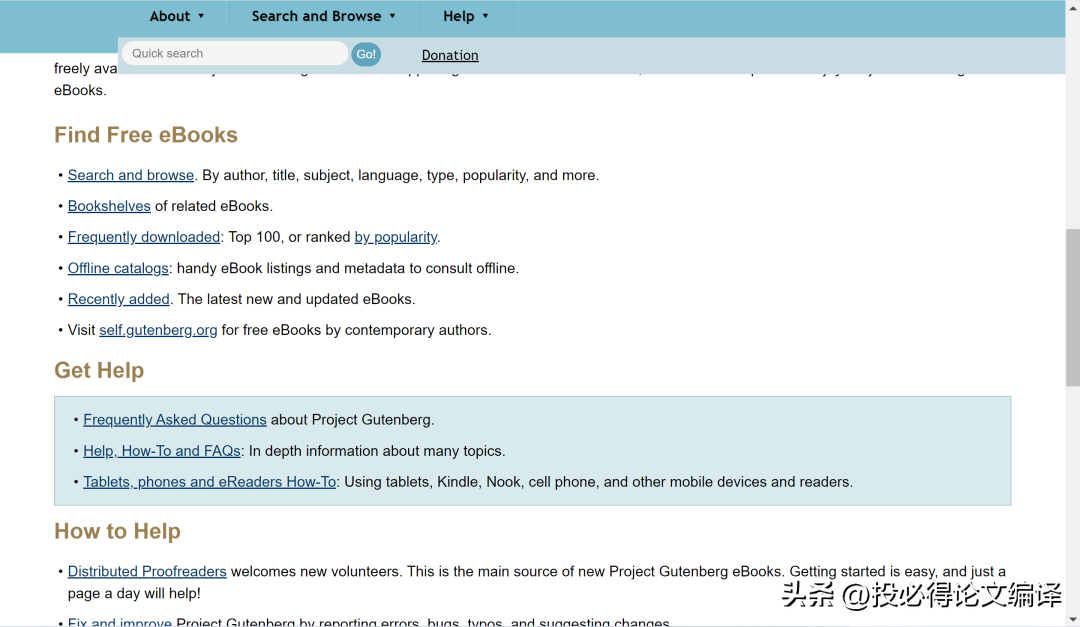Click the scrollbar down arrow

1072,619
